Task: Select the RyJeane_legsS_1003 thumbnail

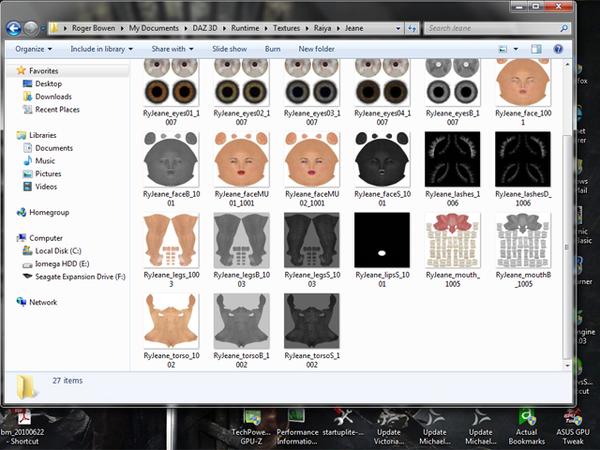Action: click(312, 240)
